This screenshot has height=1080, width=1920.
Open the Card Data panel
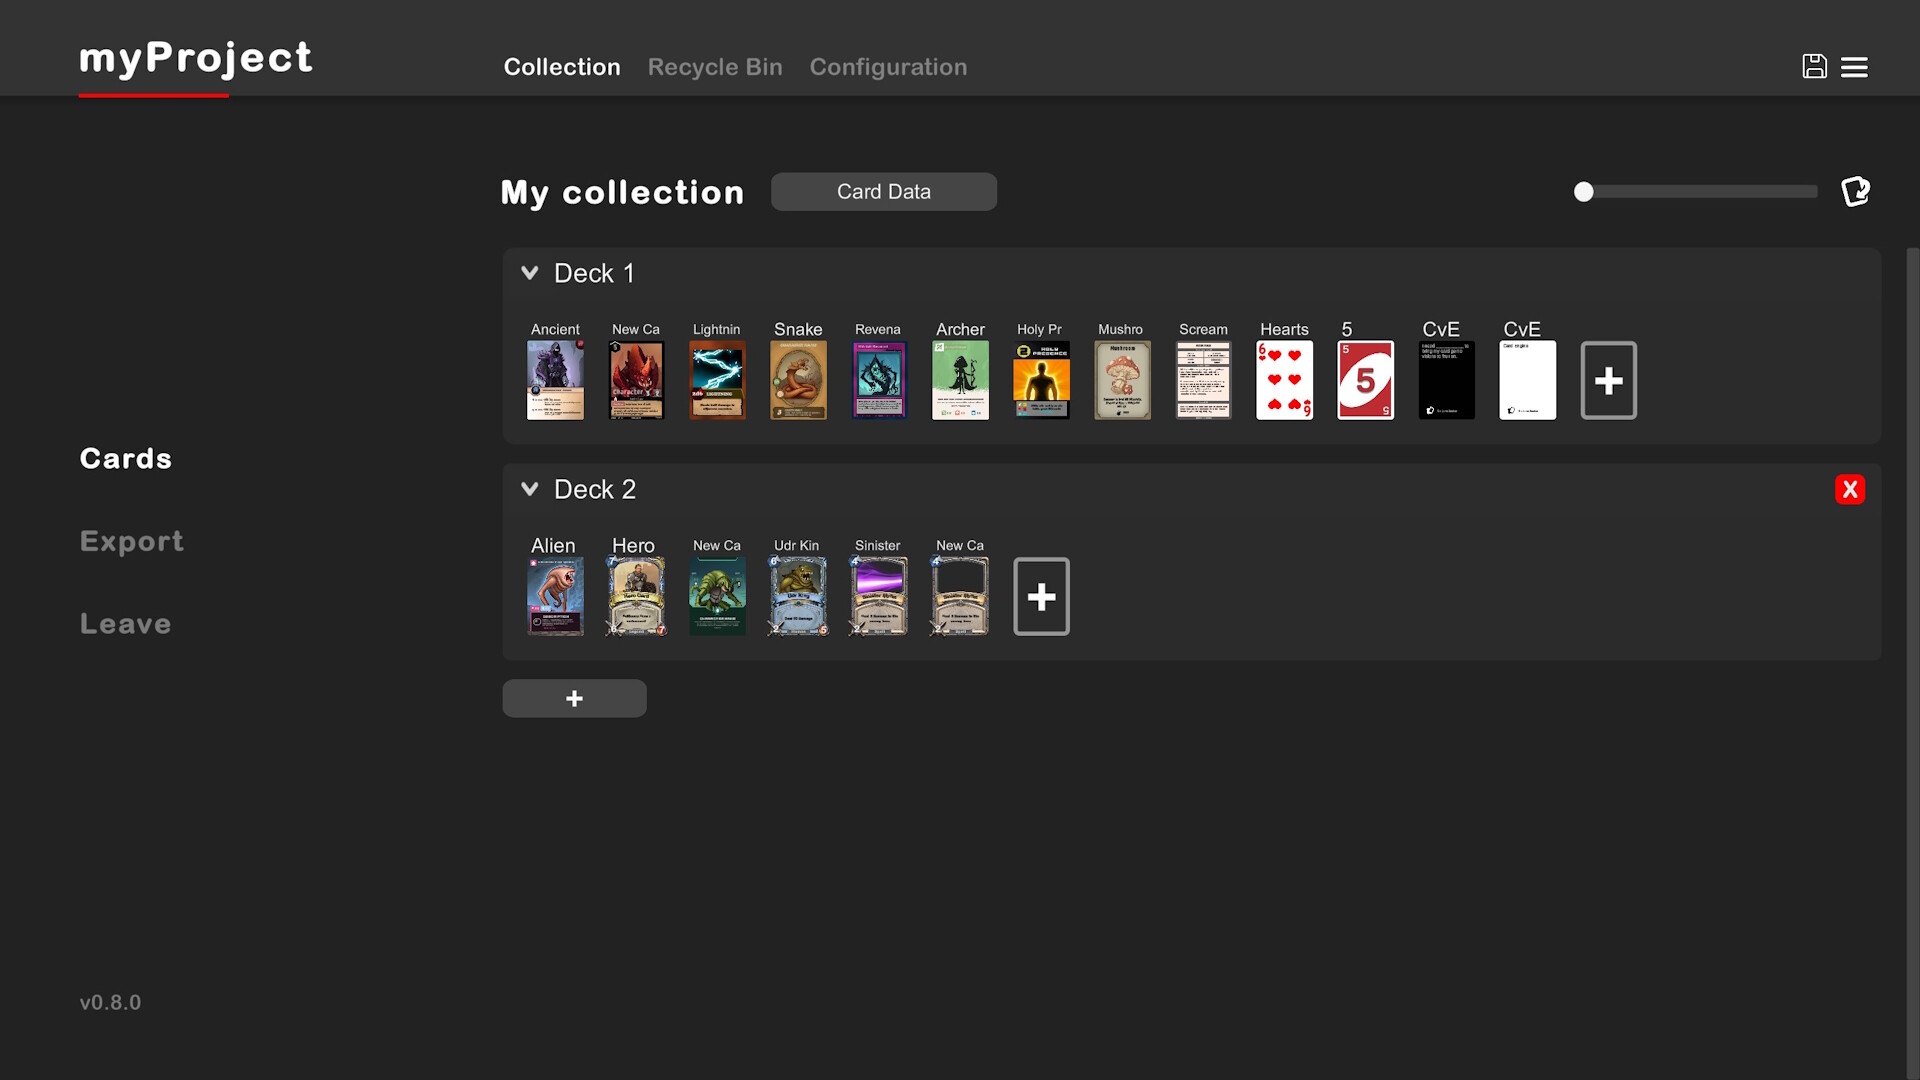tap(883, 191)
